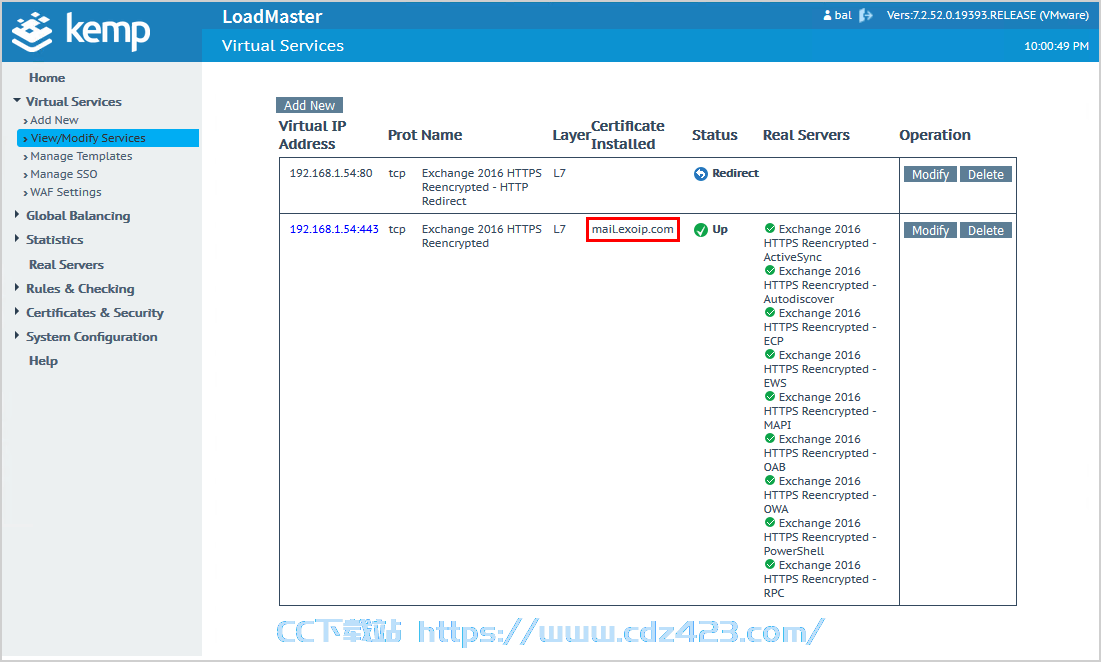Click green check for MAPI real server
Image resolution: width=1101 pixels, height=662 pixels.
tap(770, 397)
